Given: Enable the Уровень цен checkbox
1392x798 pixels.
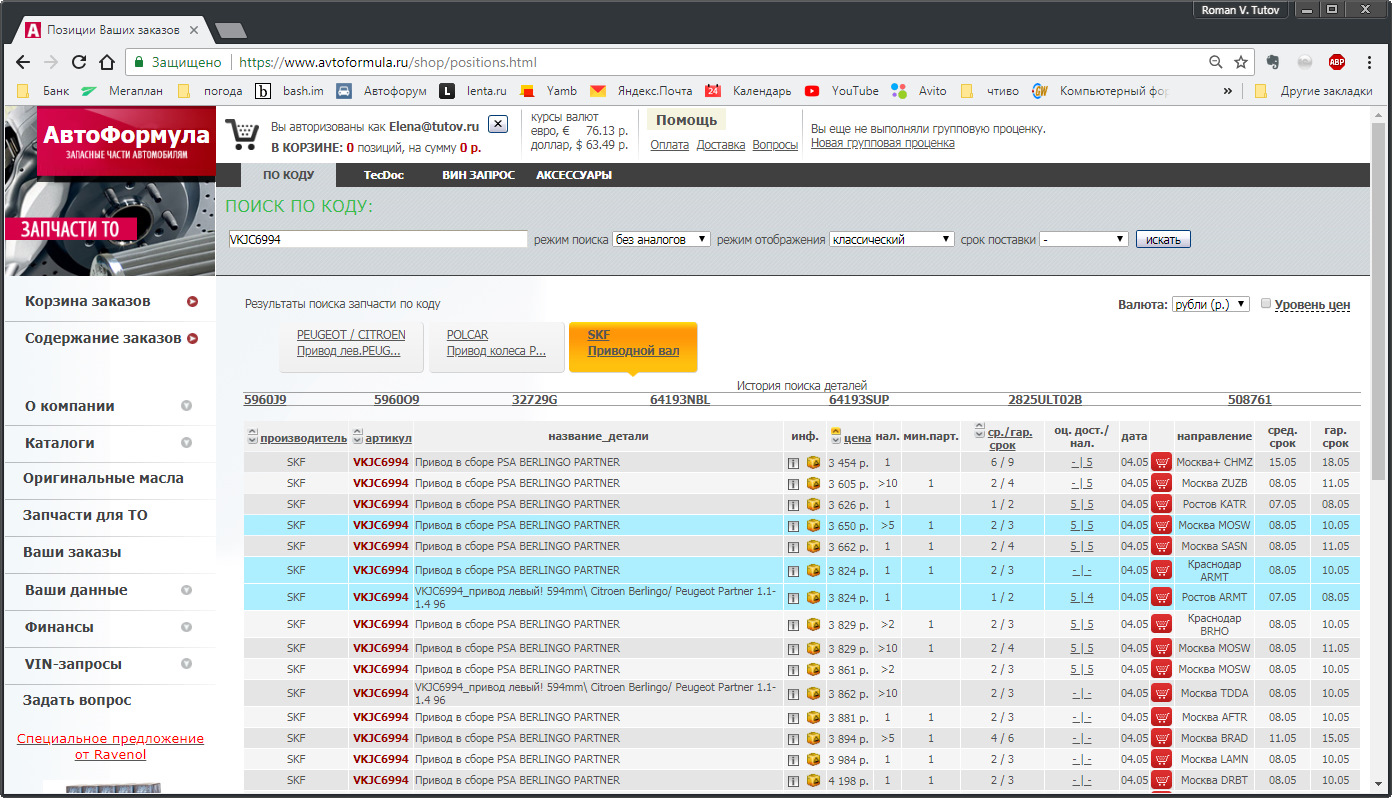Looking at the screenshot, I should point(1266,304).
